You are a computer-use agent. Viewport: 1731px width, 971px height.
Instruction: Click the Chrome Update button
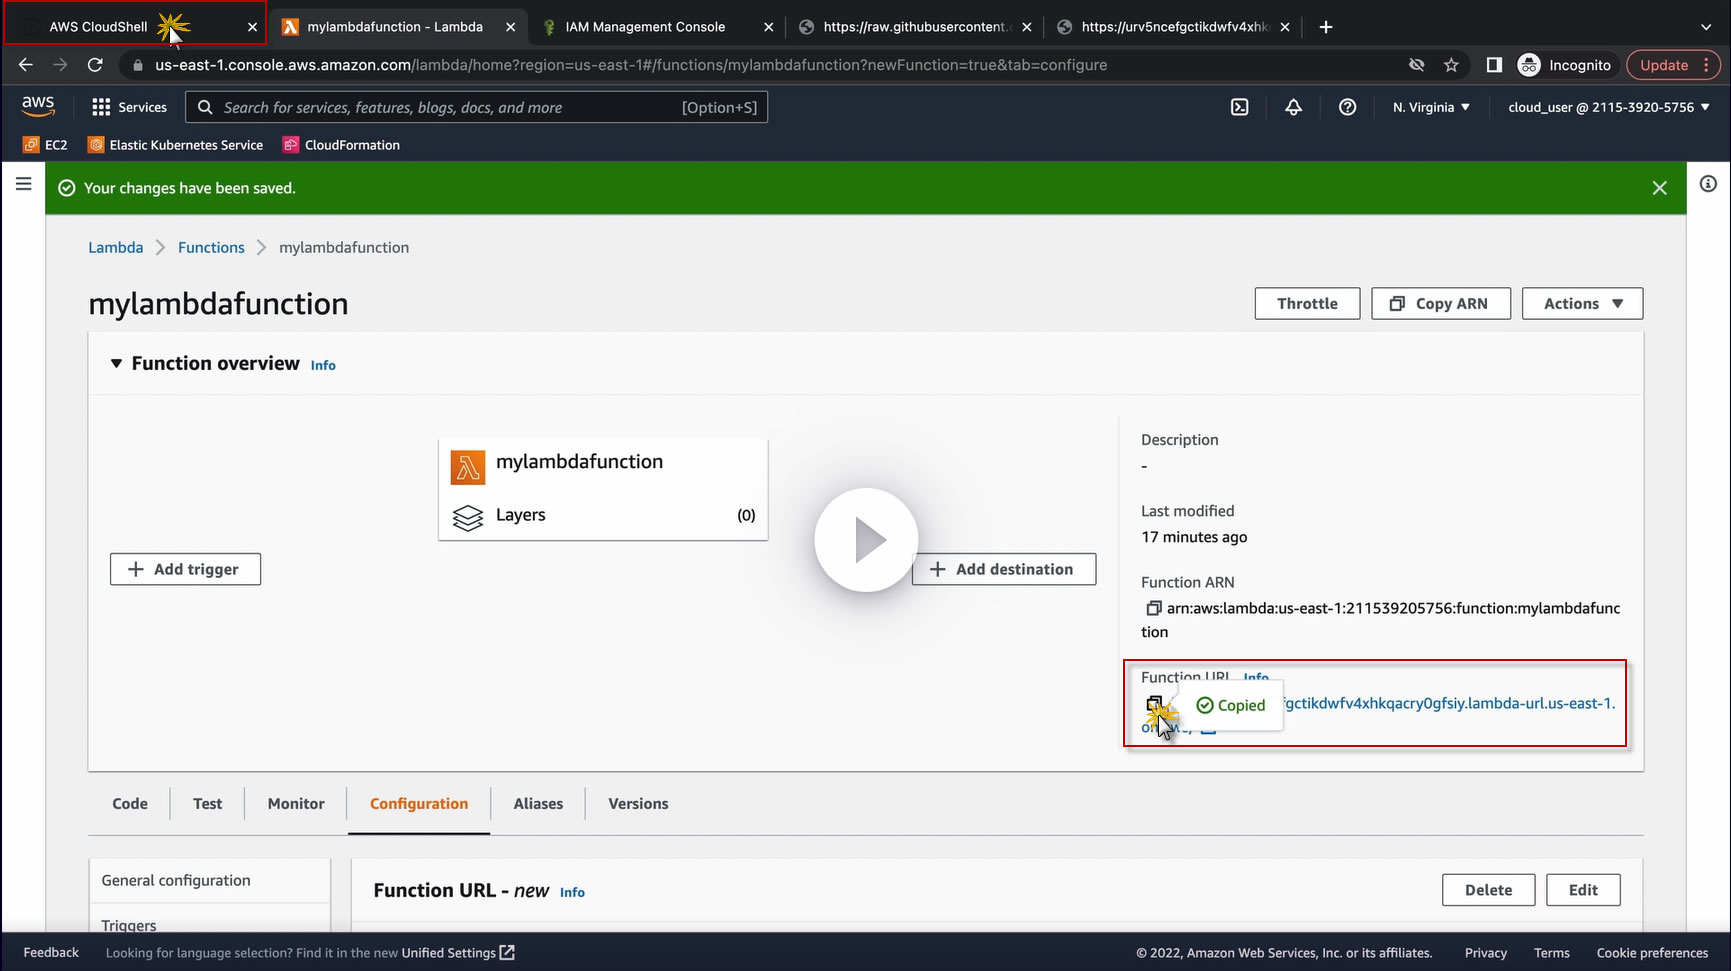pos(1674,65)
